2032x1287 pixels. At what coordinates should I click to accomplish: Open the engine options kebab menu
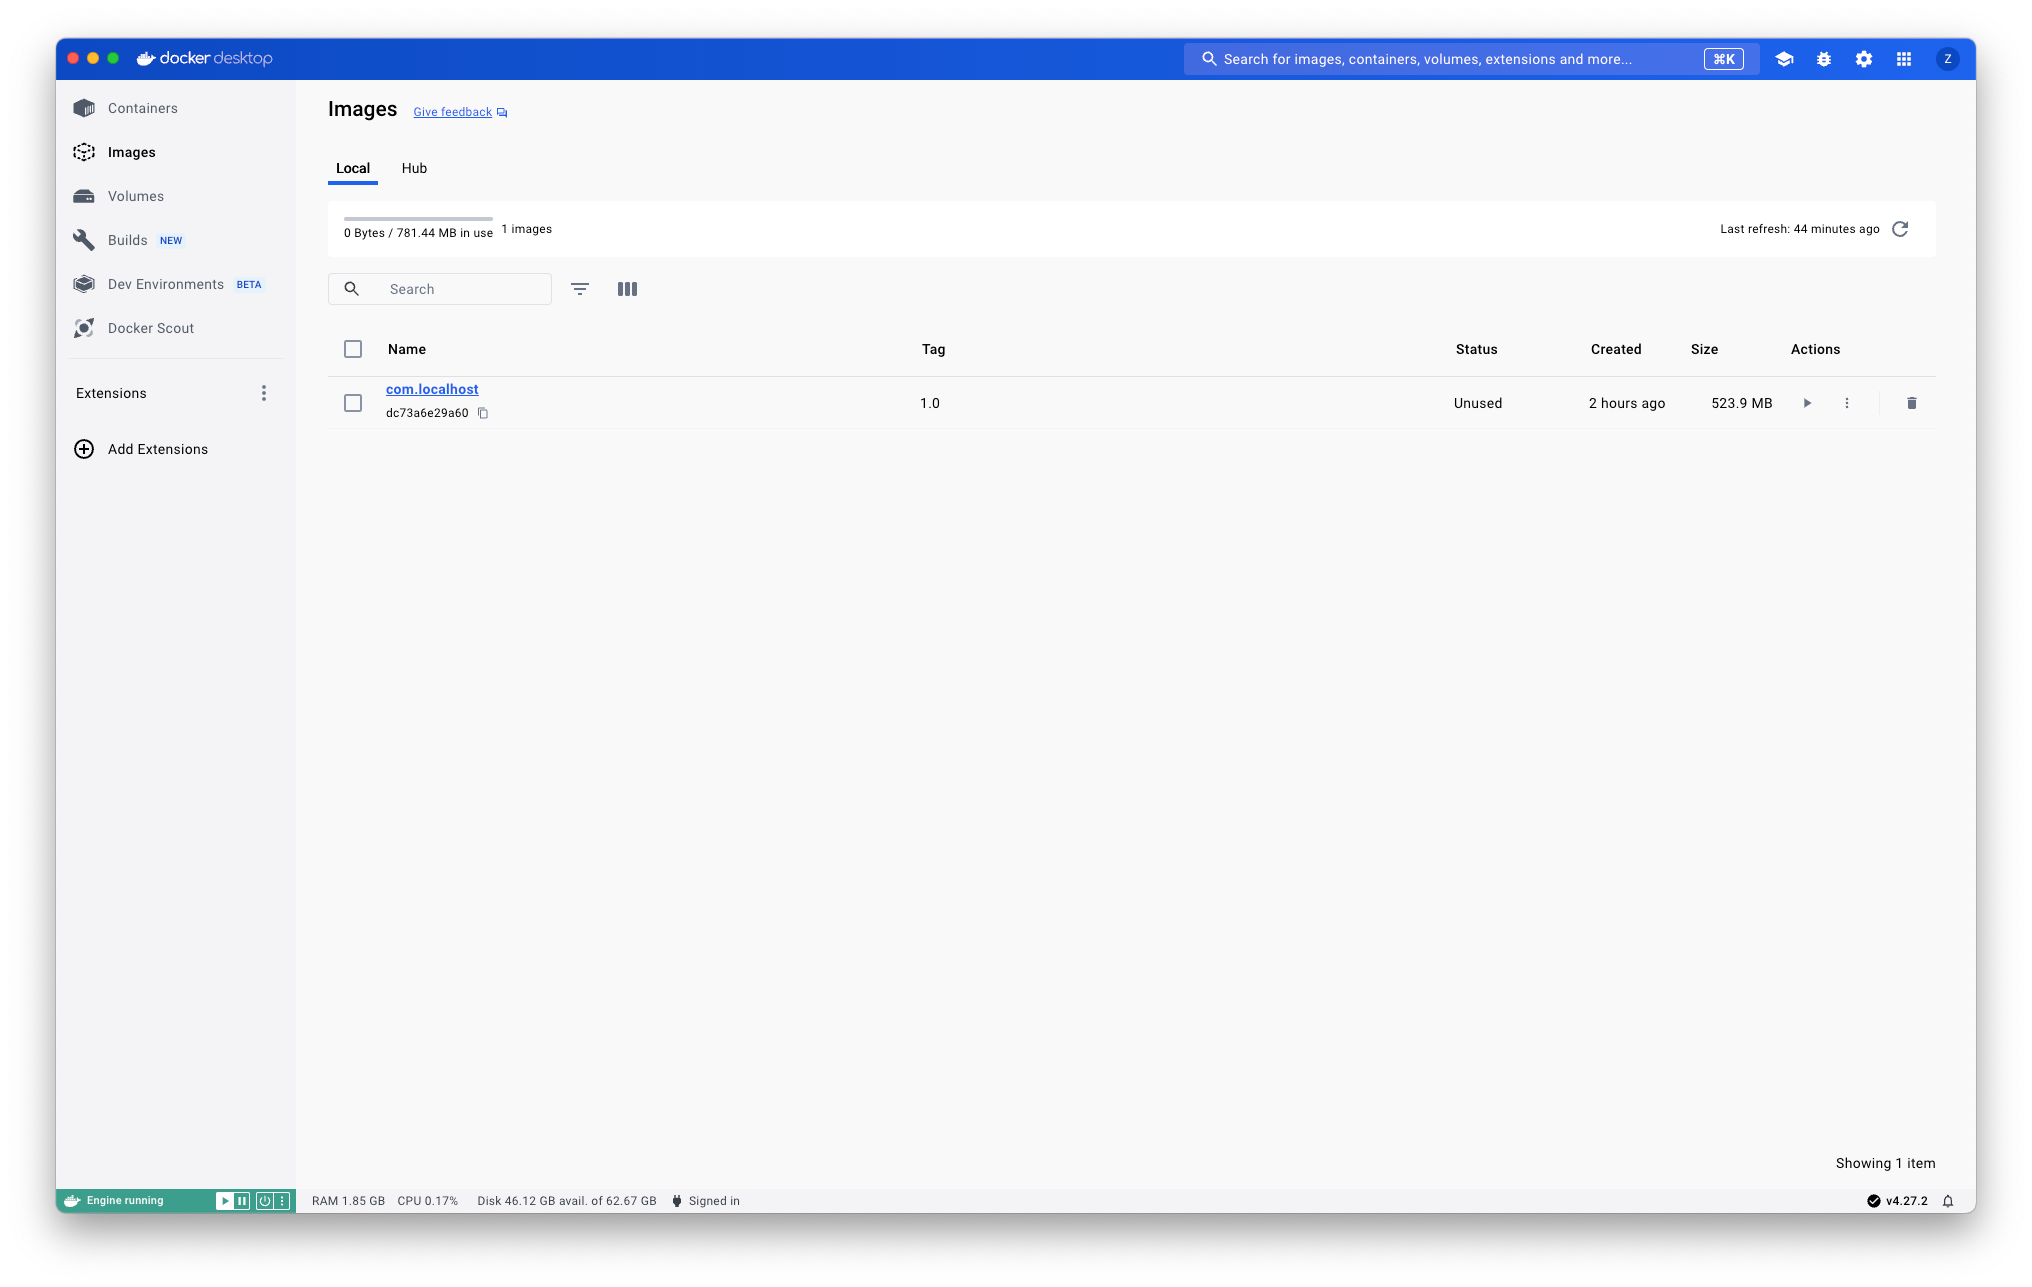pyautogui.click(x=282, y=1201)
